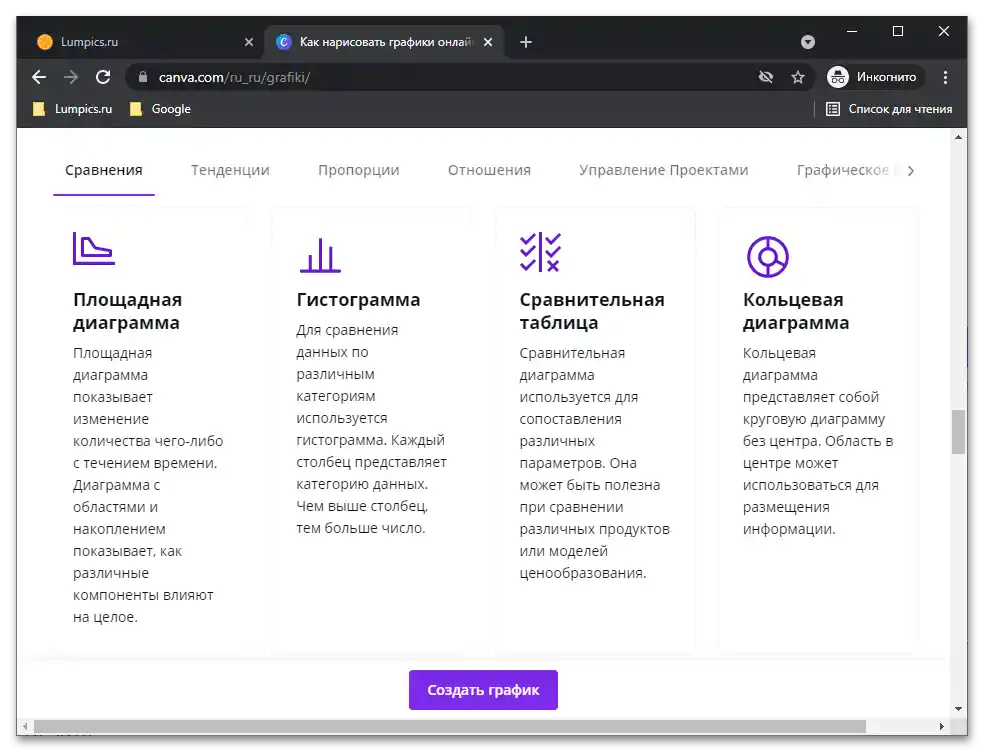Maximize the browser window

pyautogui.click(x=898, y=31)
